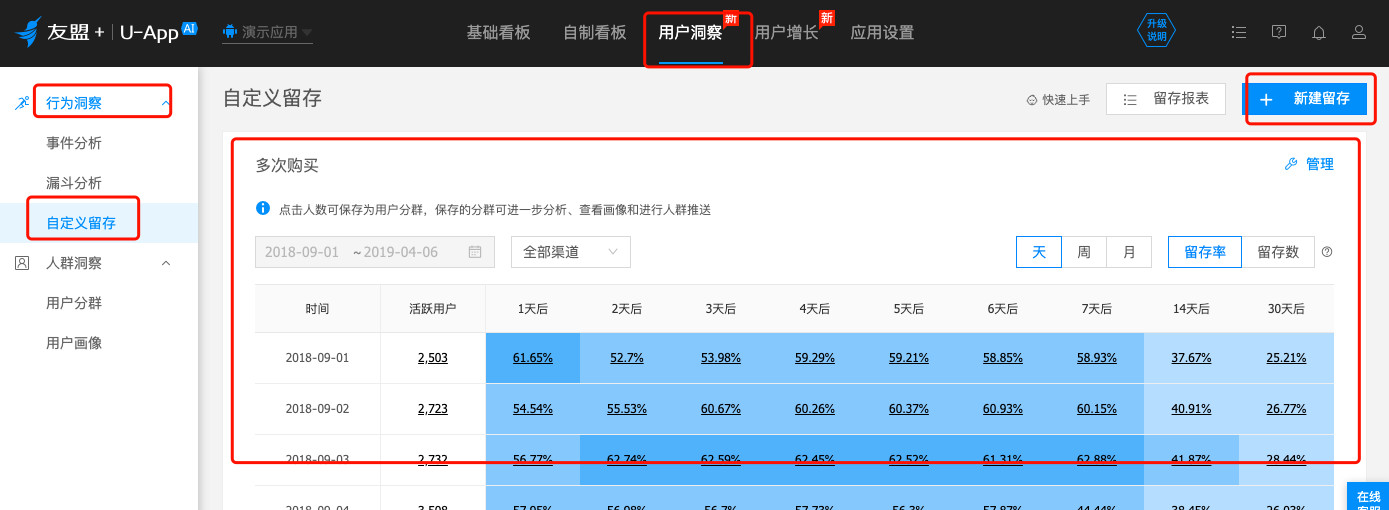Expand the 全部渠道 channel dropdown
The width and height of the screenshot is (1389, 510).
point(570,252)
